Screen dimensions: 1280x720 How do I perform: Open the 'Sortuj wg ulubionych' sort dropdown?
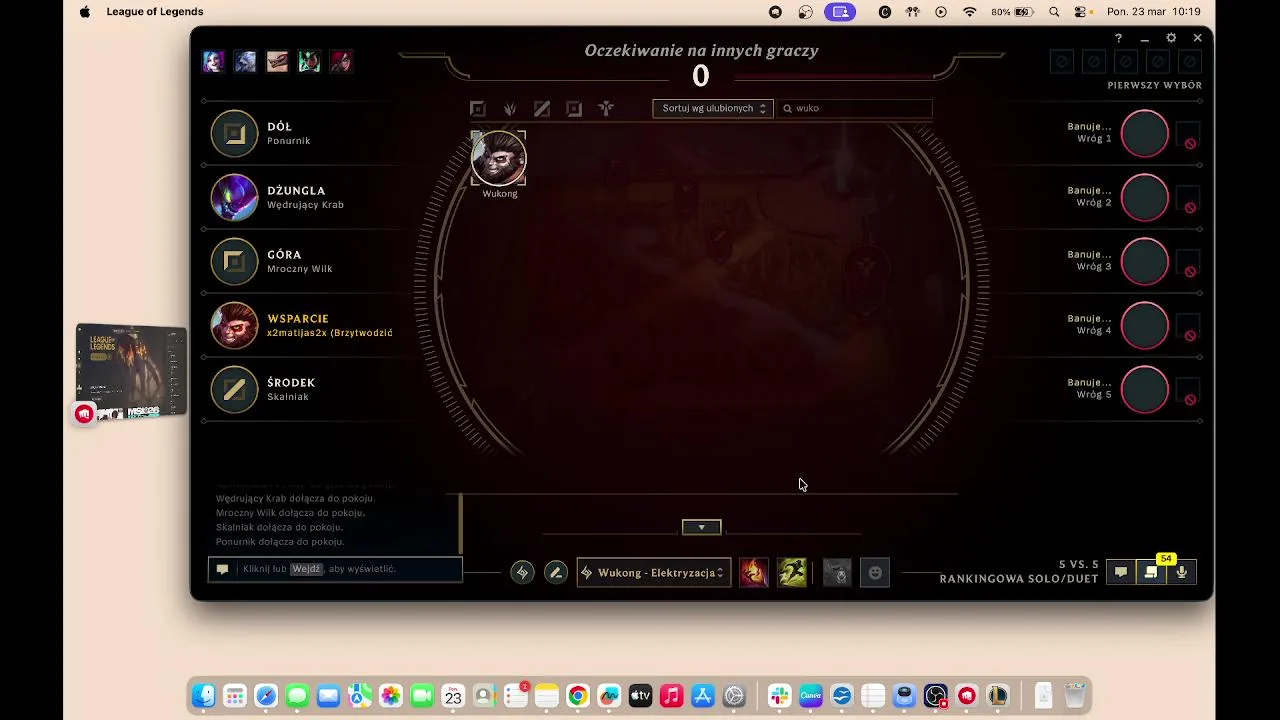713,108
